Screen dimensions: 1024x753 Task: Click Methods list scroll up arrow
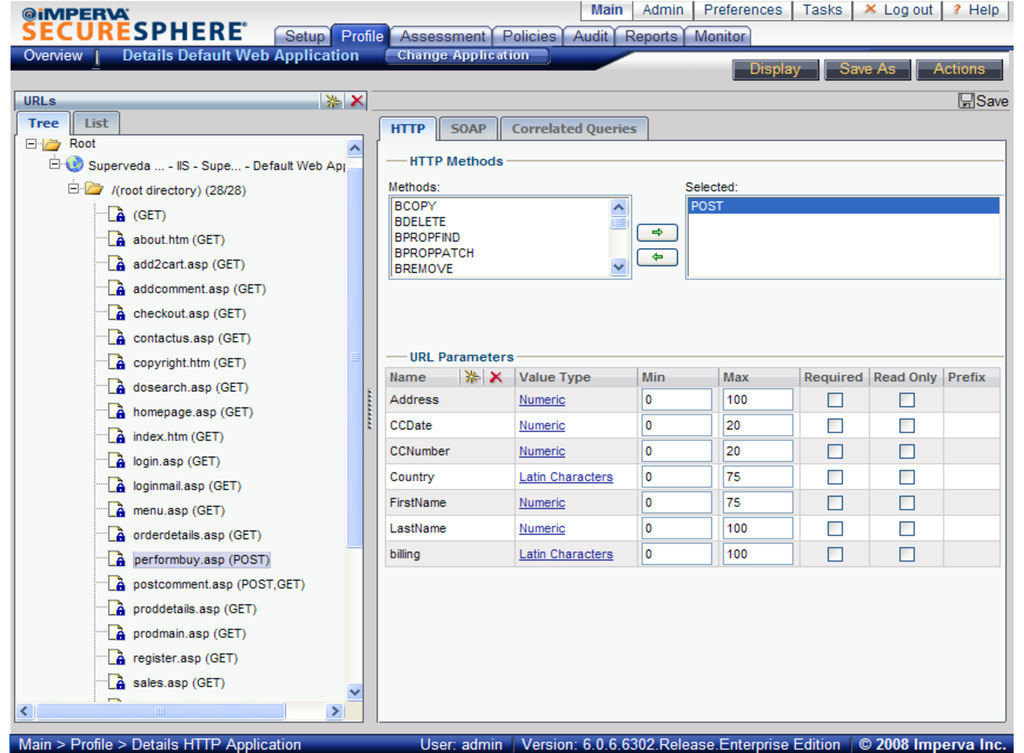(618, 208)
